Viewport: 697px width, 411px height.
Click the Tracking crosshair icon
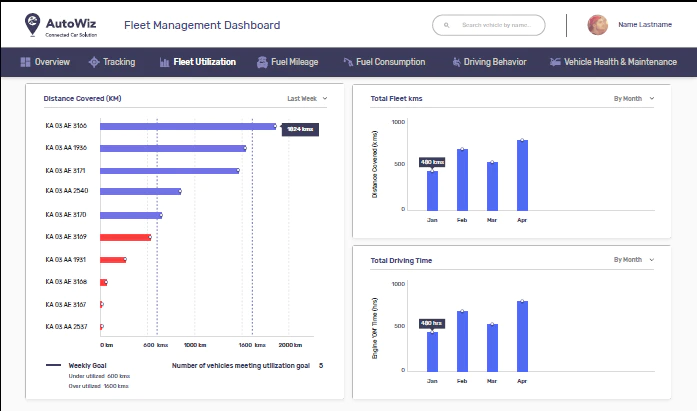click(x=94, y=62)
